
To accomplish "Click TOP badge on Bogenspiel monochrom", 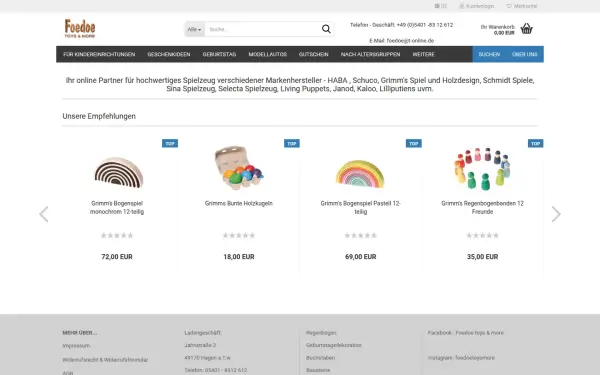I will click(x=170, y=143).
